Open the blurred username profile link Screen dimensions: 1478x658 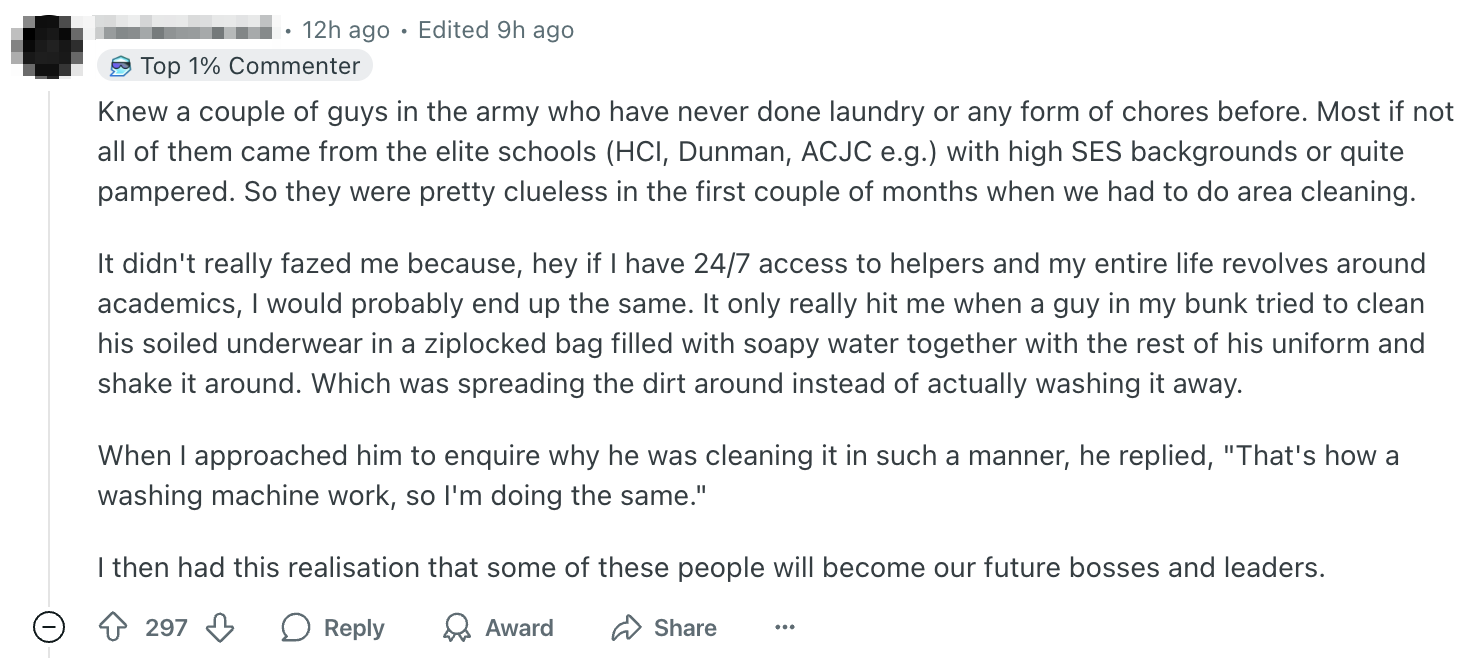pos(185,30)
